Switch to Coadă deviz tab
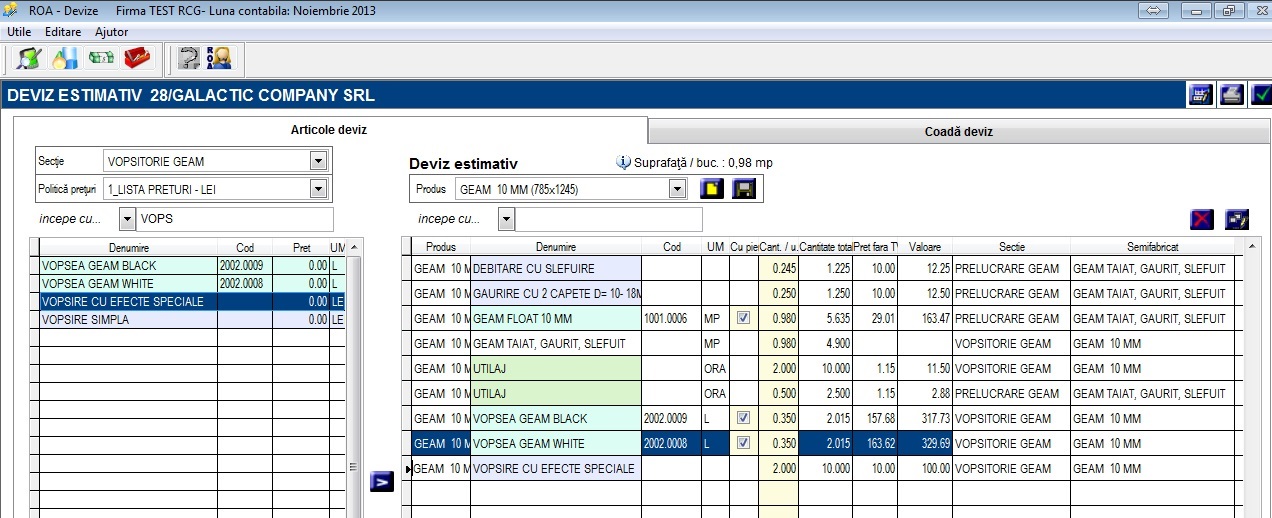The image size is (1272, 518). [x=958, y=131]
